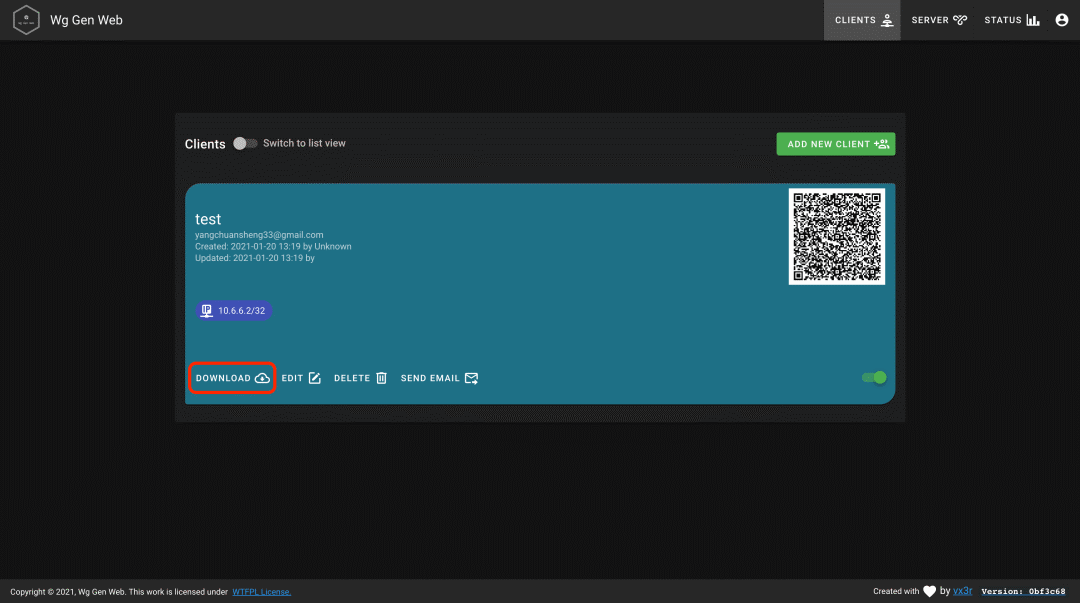1080x603 pixels.
Task: Open the vx3r author link
Action: [x=962, y=591]
